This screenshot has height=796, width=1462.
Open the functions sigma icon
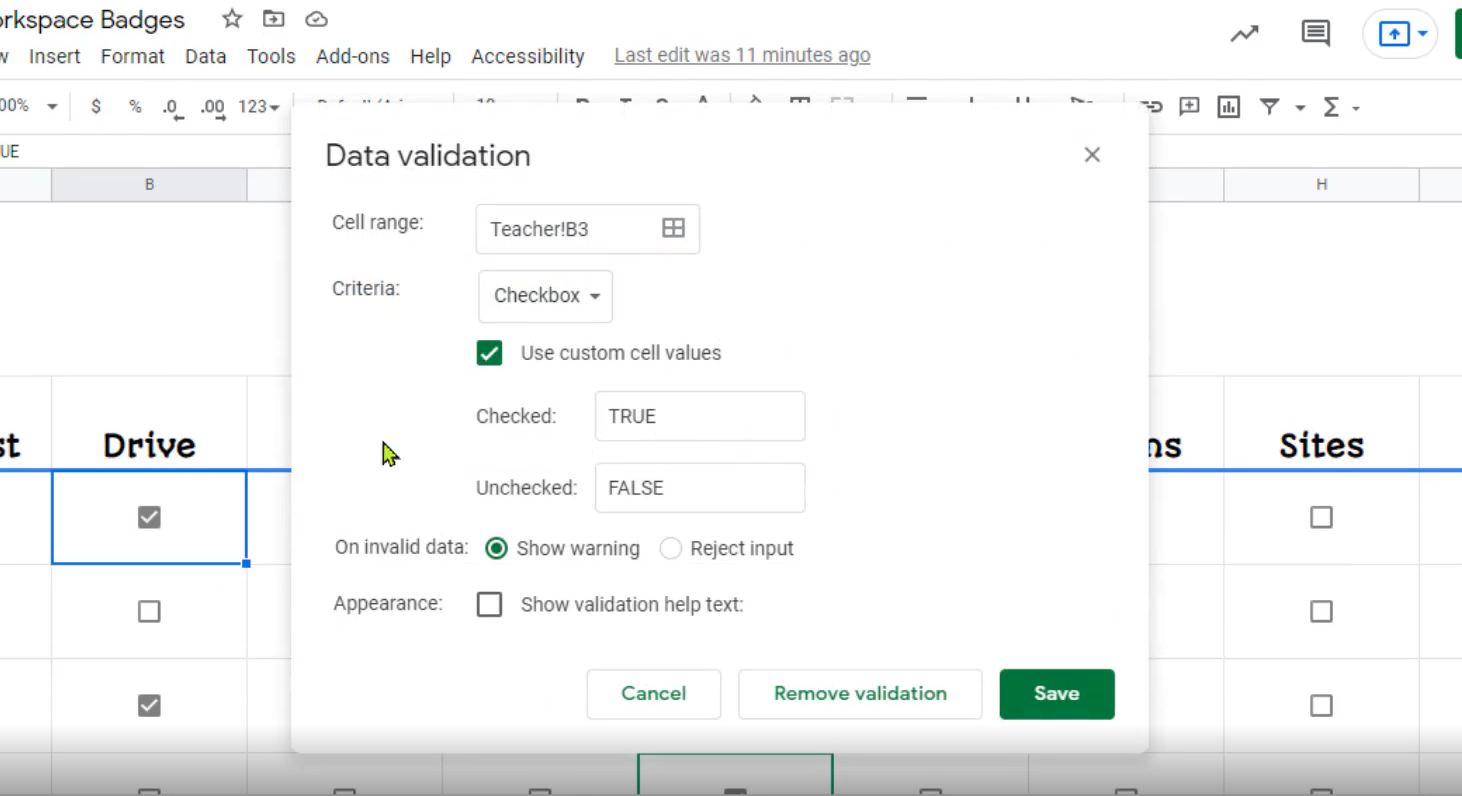1331,107
